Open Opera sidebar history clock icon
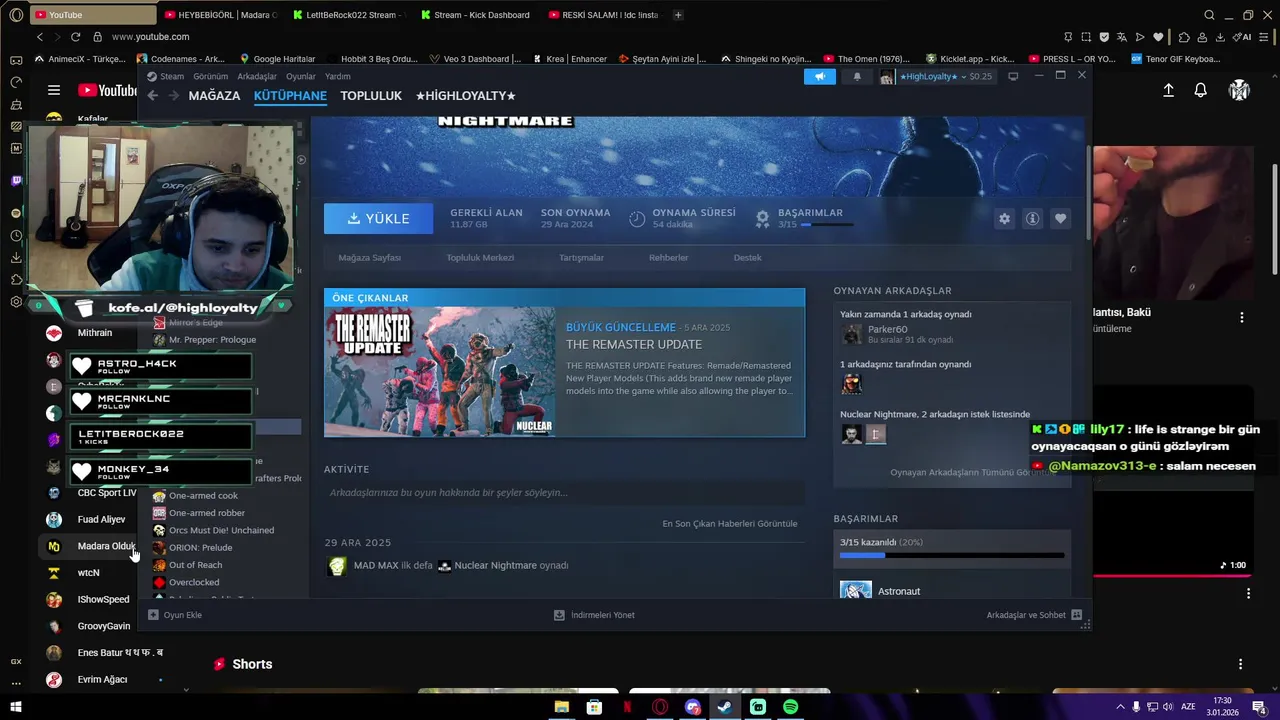The width and height of the screenshot is (1280, 720). point(16,236)
